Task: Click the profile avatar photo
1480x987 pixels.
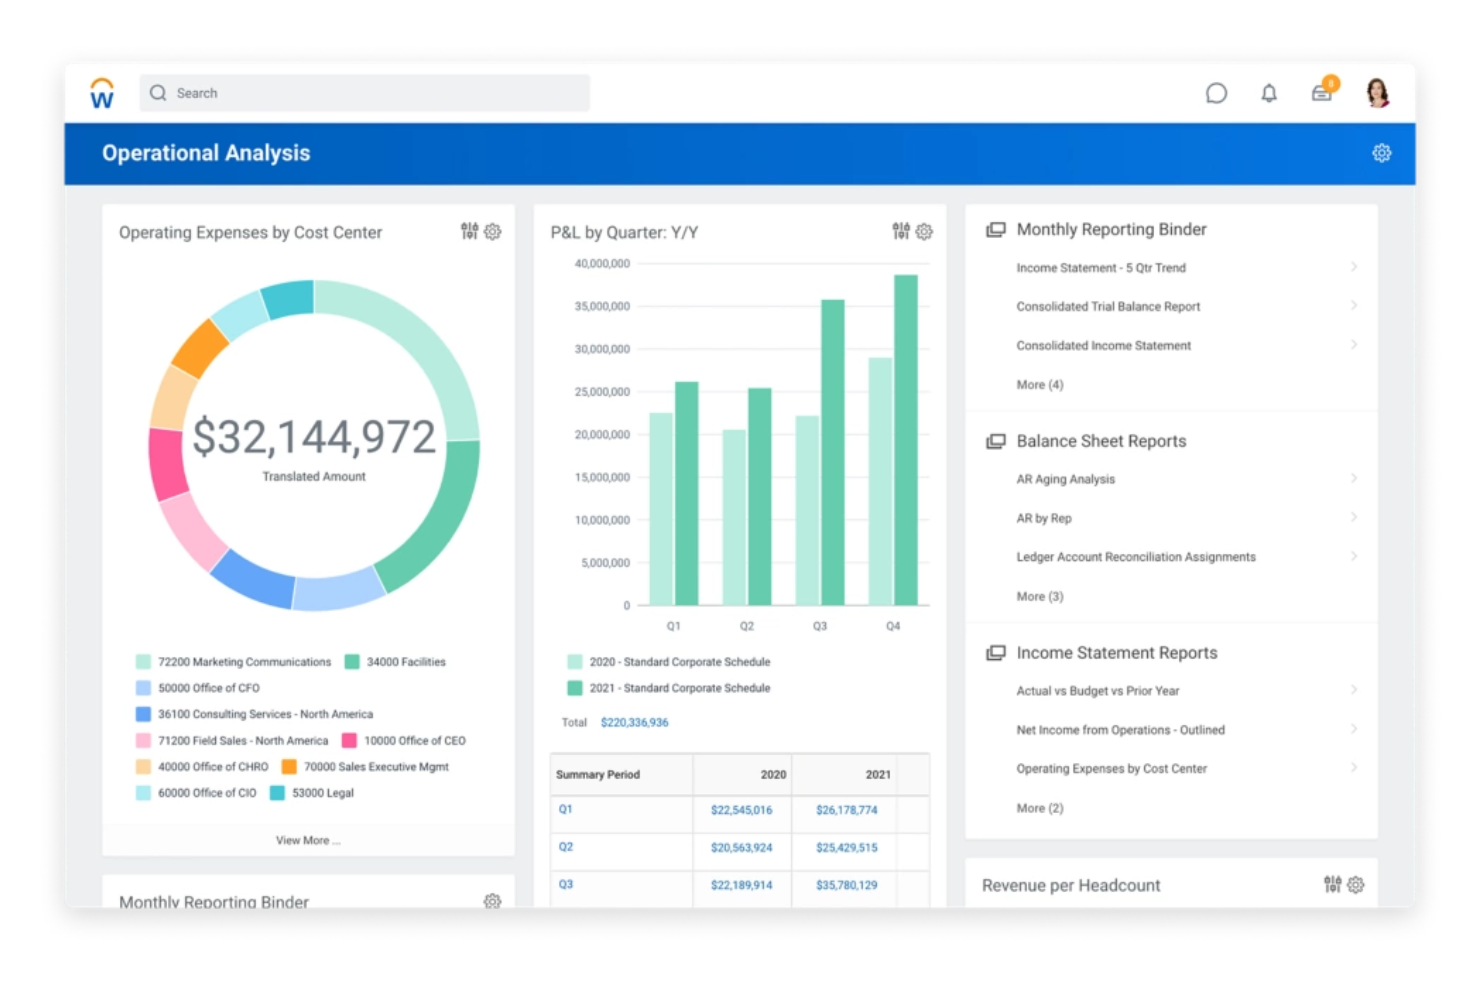Action: (x=1376, y=92)
